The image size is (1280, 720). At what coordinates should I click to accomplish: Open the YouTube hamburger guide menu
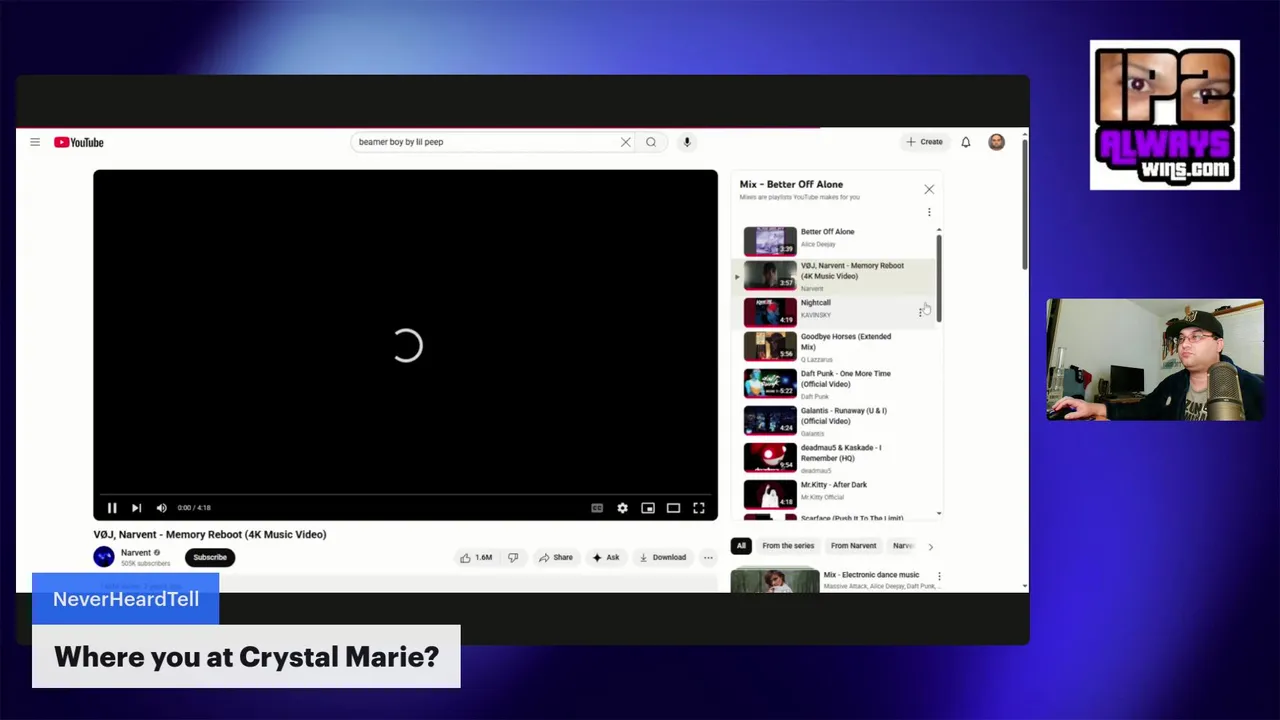tap(35, 142)
